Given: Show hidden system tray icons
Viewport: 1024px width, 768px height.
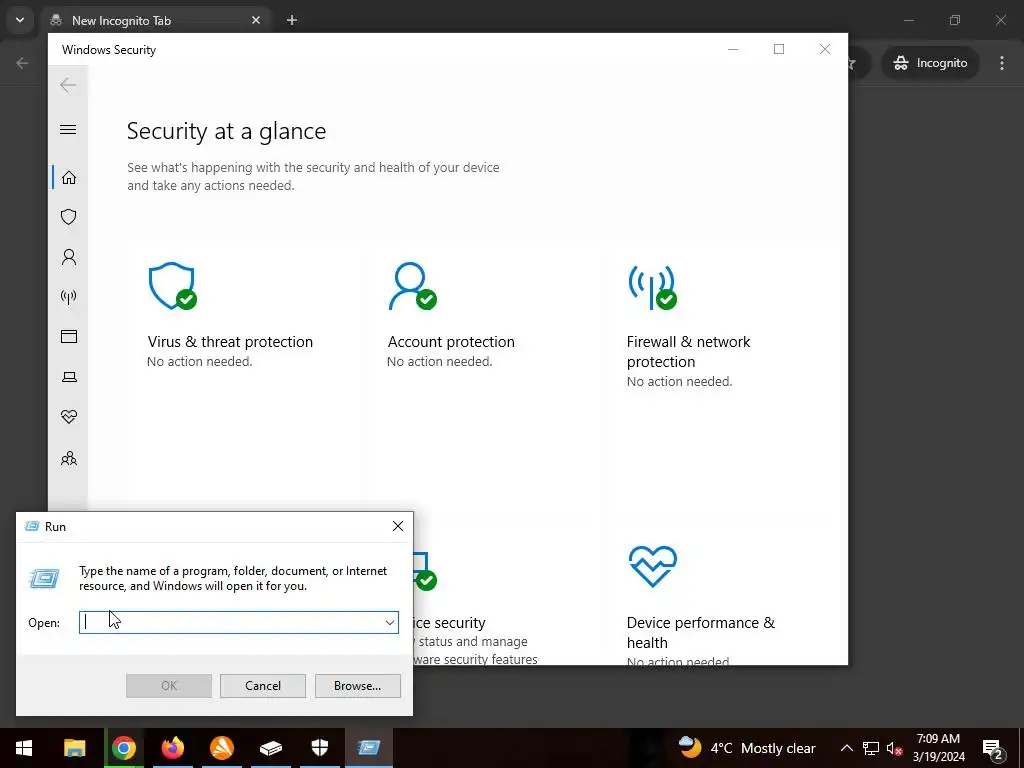Looking at the screenshot, I should click(x=846, y=748).
